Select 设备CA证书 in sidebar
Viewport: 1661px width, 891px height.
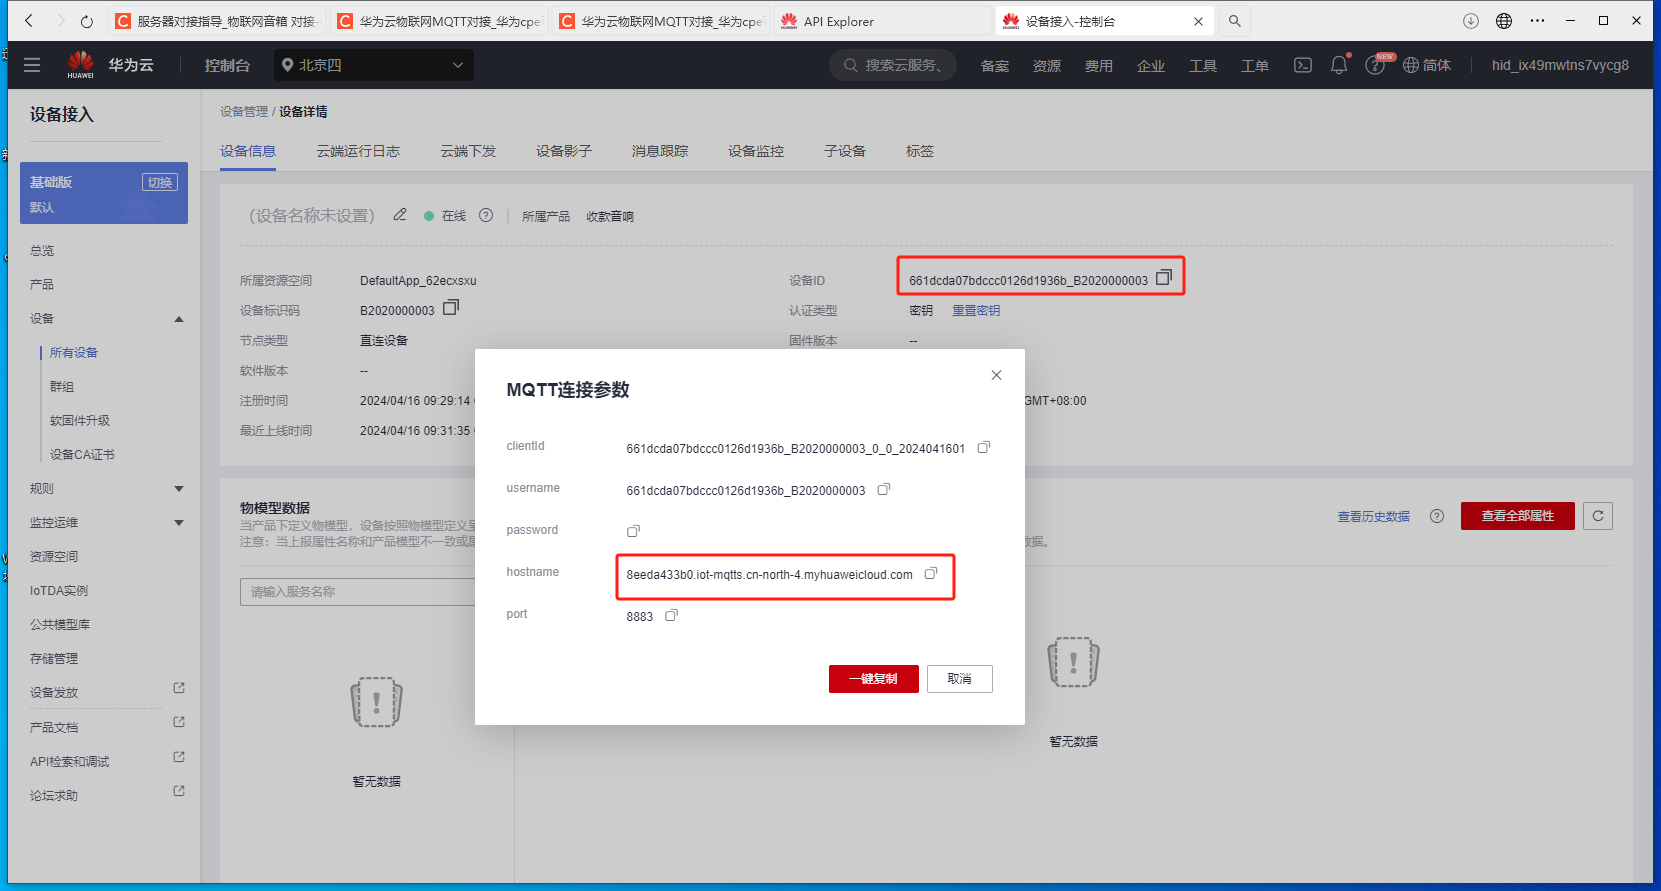pos(82,455)
